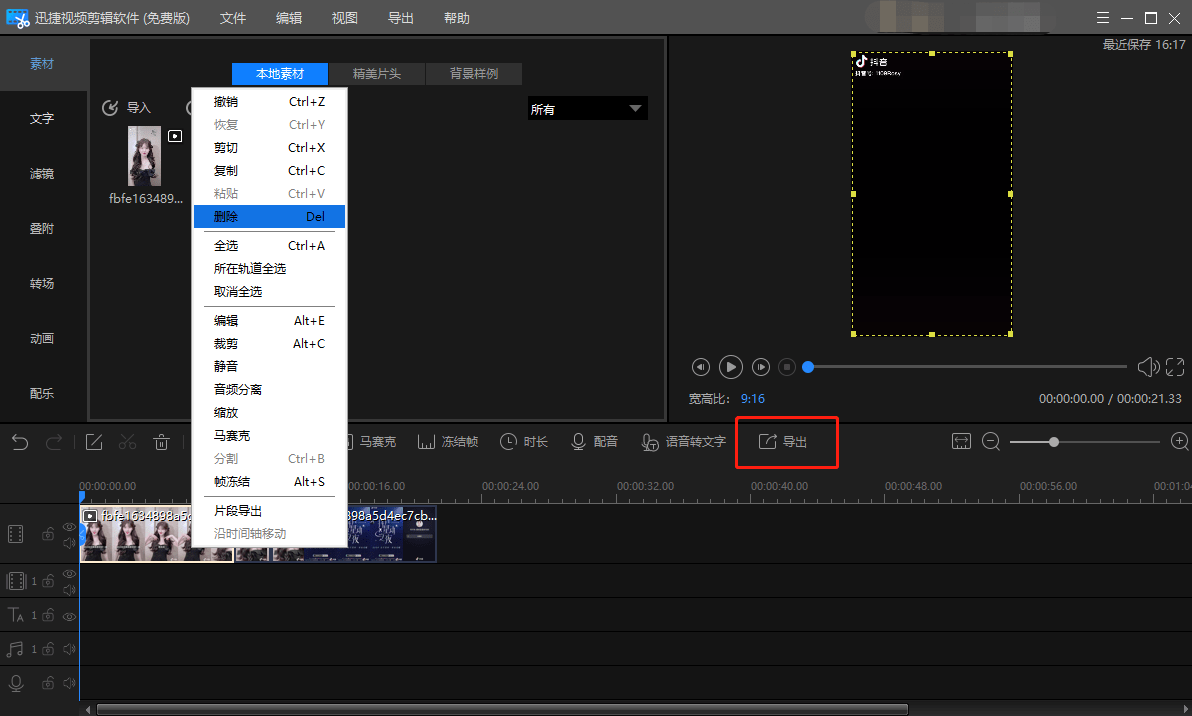Toggle main video track visibility eye
This screenshot has width=1192, height=716.
point(69,527)
